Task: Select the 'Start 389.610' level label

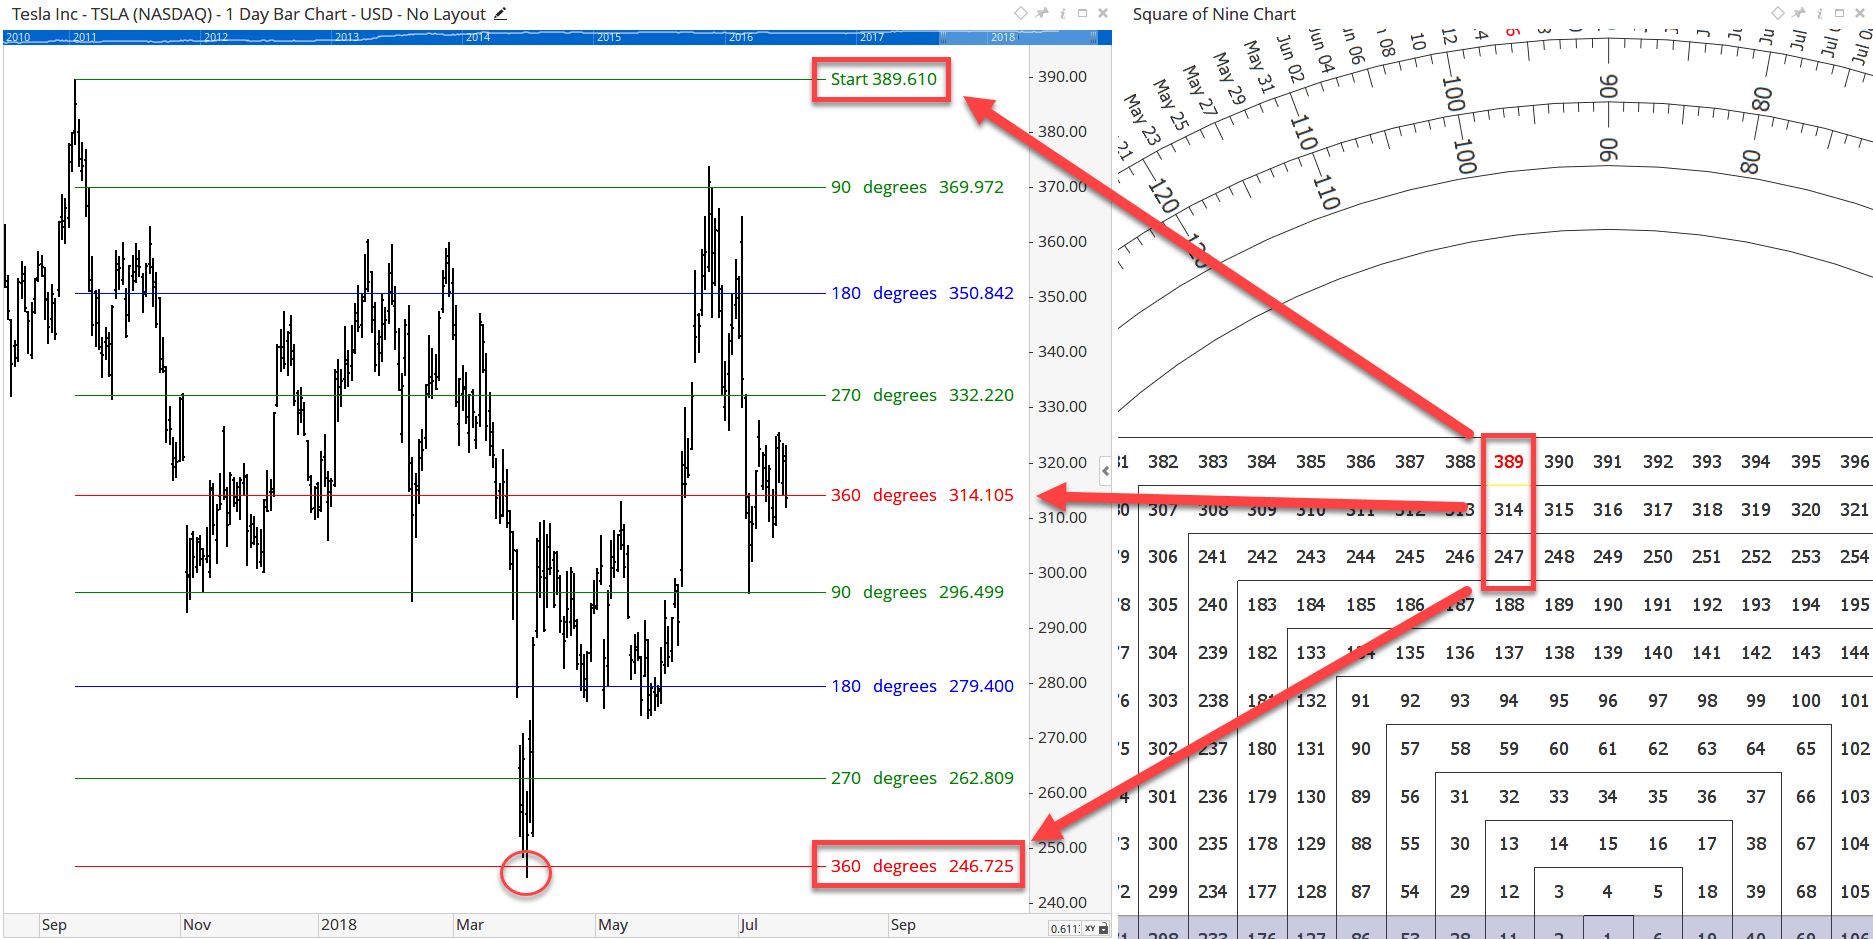Action: click(884, 79)
